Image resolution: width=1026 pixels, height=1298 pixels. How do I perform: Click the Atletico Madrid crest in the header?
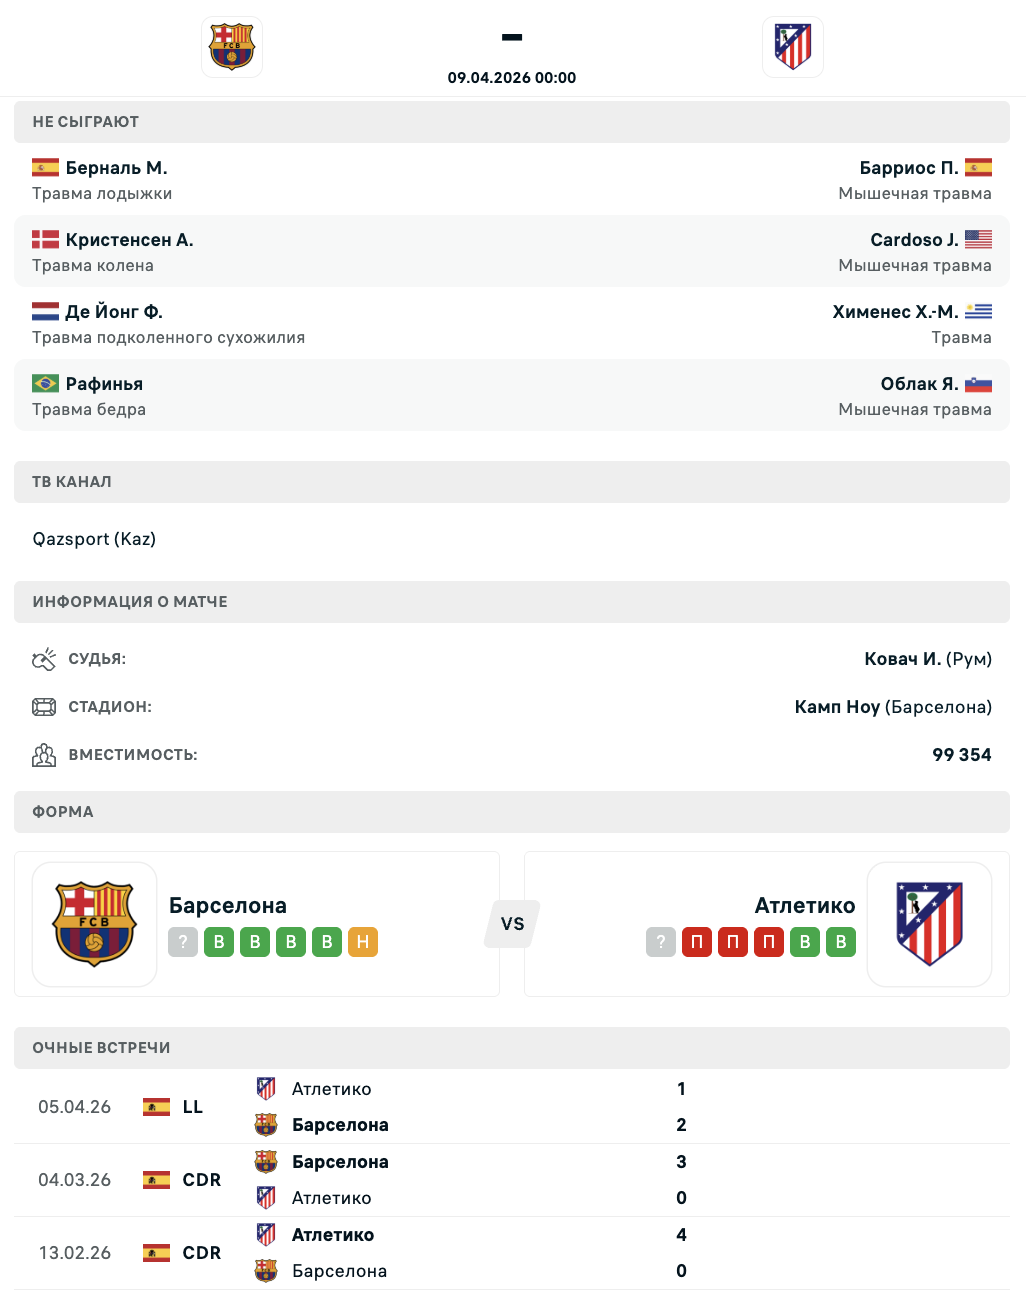click(x=792, y=47)
